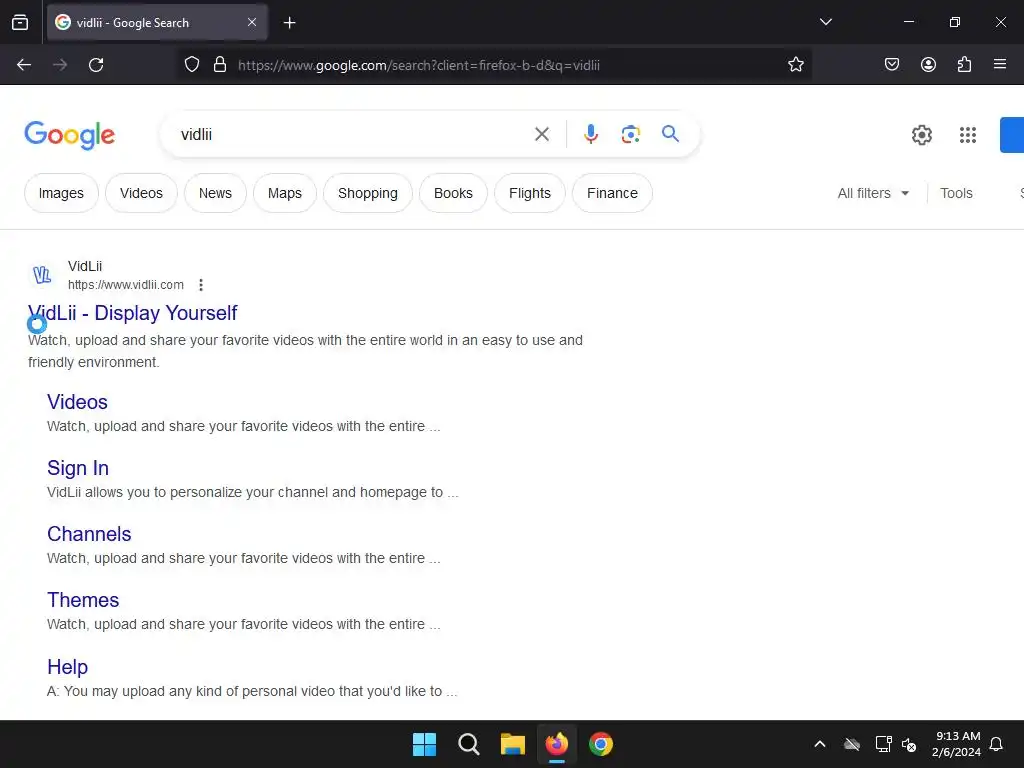Switch to Firefox in taskbar
Viewport: 1024px width, 768px height.
coord(557,744)
